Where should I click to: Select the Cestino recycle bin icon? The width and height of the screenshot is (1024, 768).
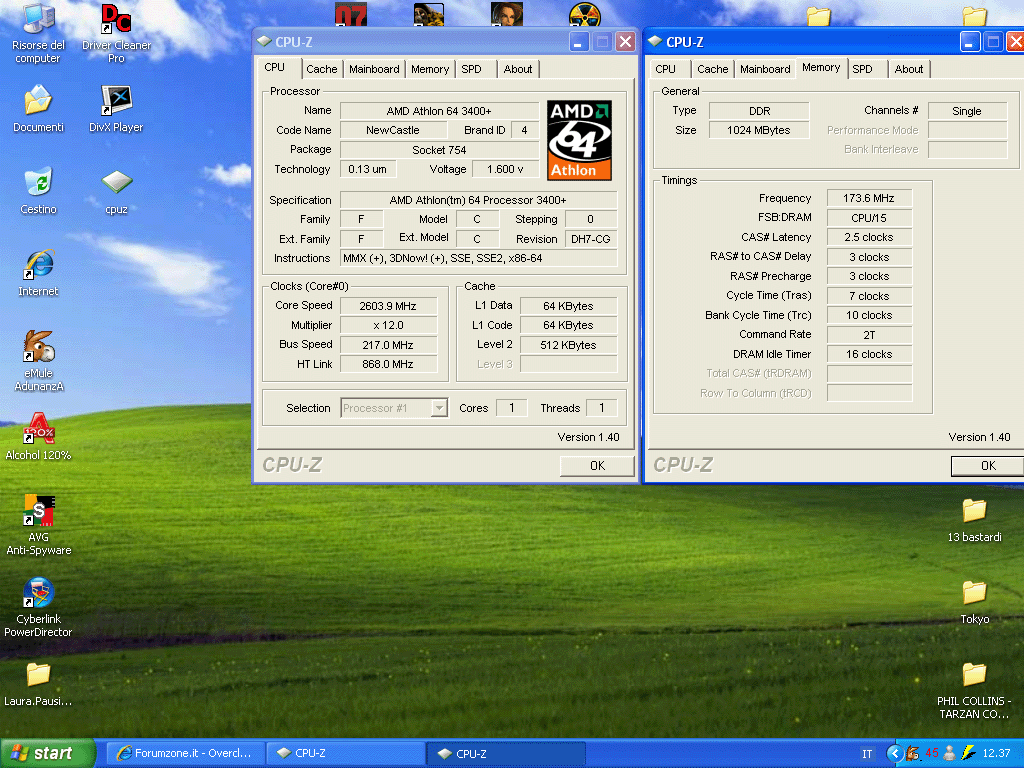[x=38, y=191]
